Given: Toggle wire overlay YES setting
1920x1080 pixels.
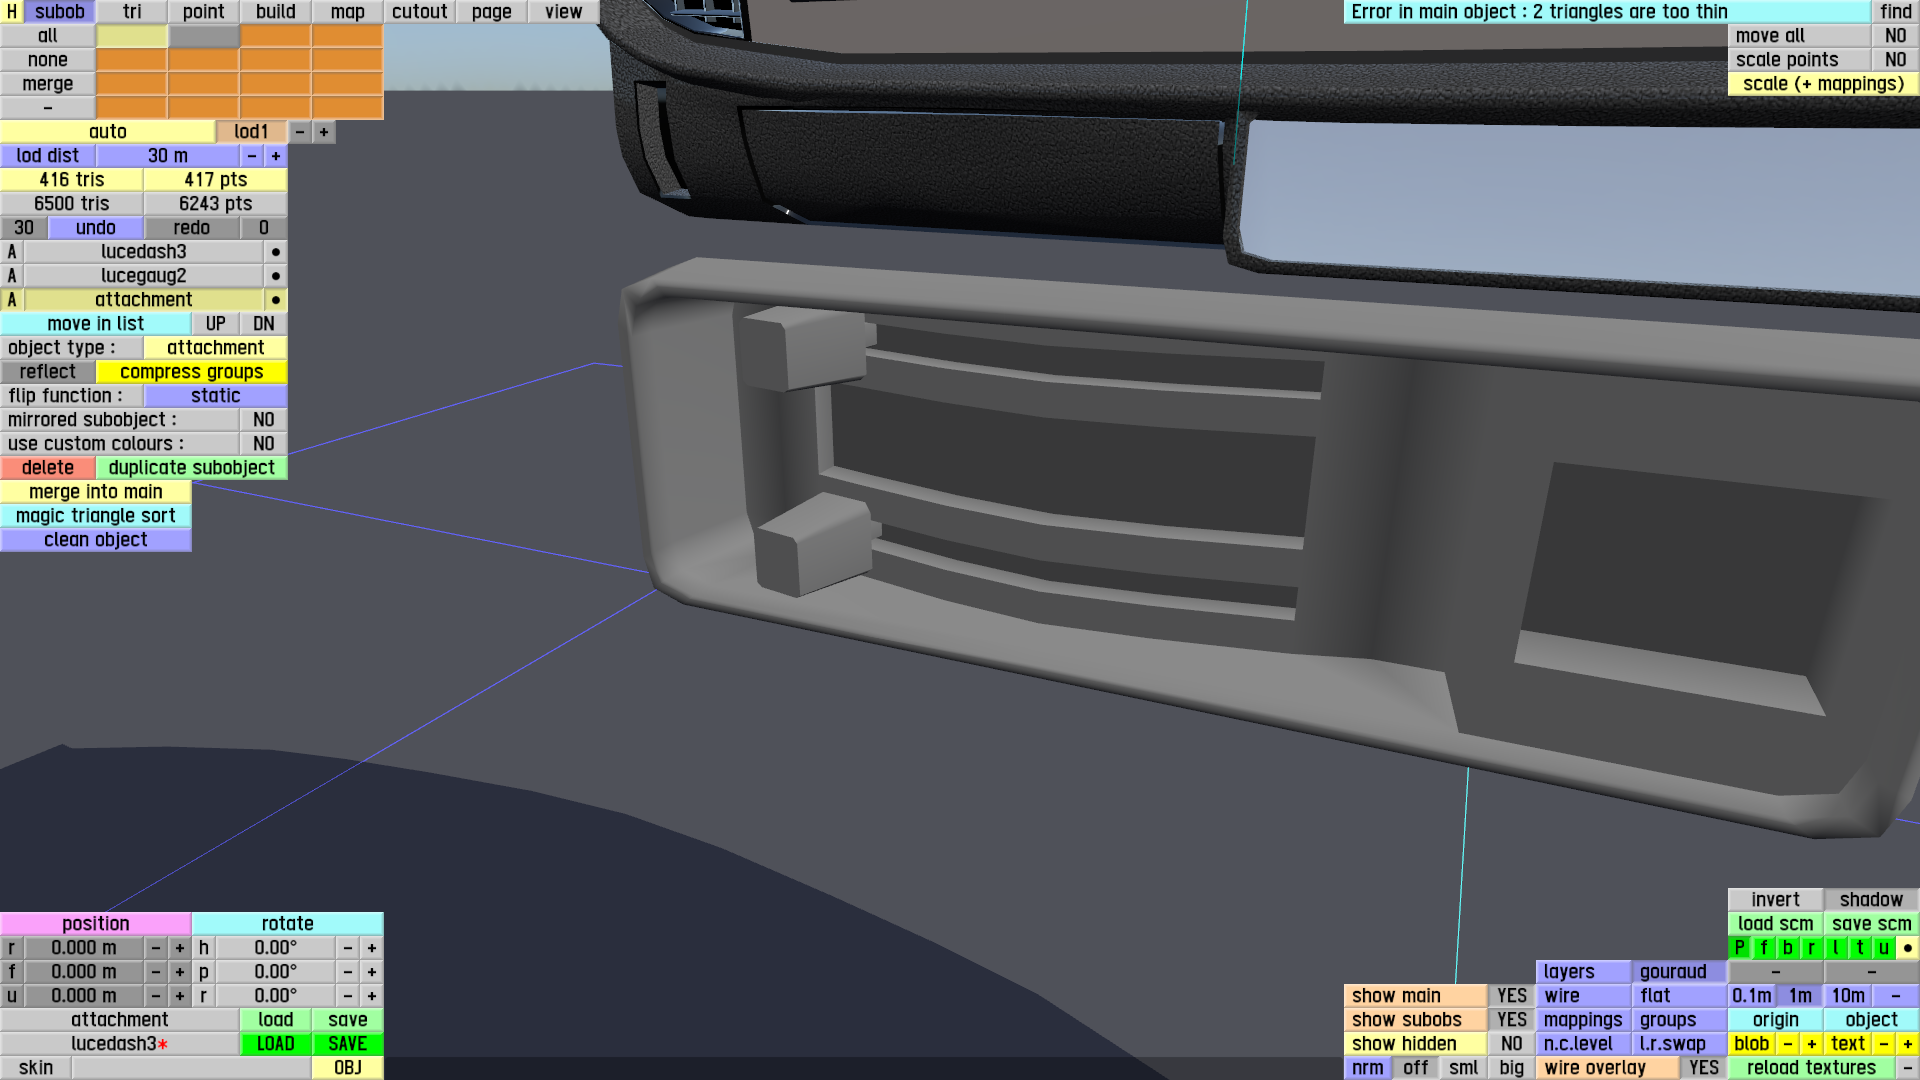Looking at the screenshot, I should pos(1703,1068).
